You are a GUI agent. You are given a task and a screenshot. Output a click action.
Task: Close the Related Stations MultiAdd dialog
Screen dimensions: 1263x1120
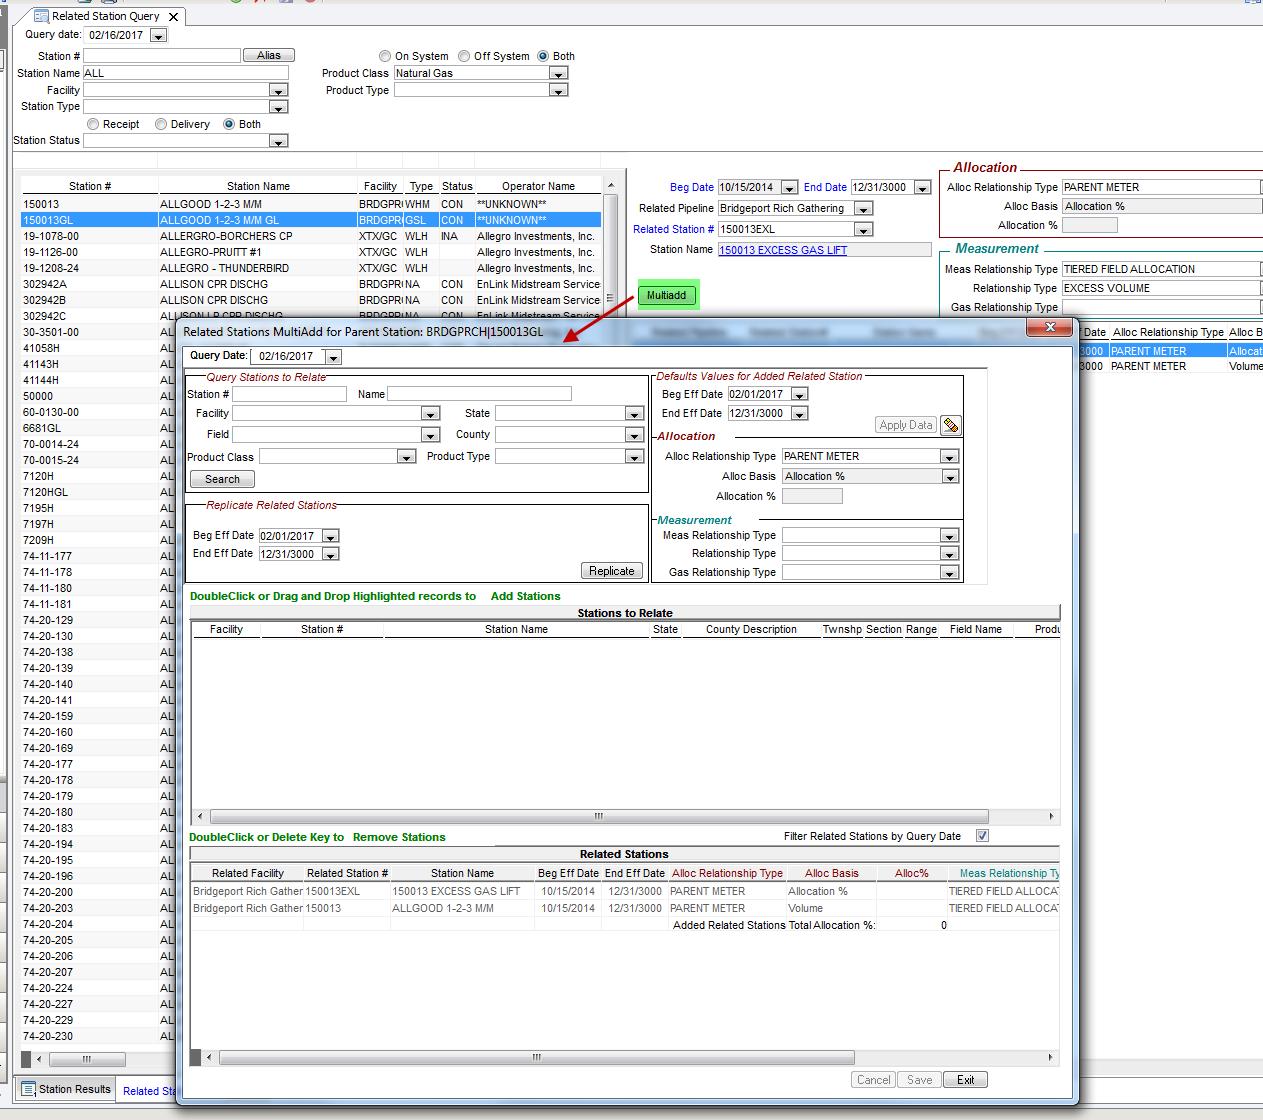coord(1050,328)
